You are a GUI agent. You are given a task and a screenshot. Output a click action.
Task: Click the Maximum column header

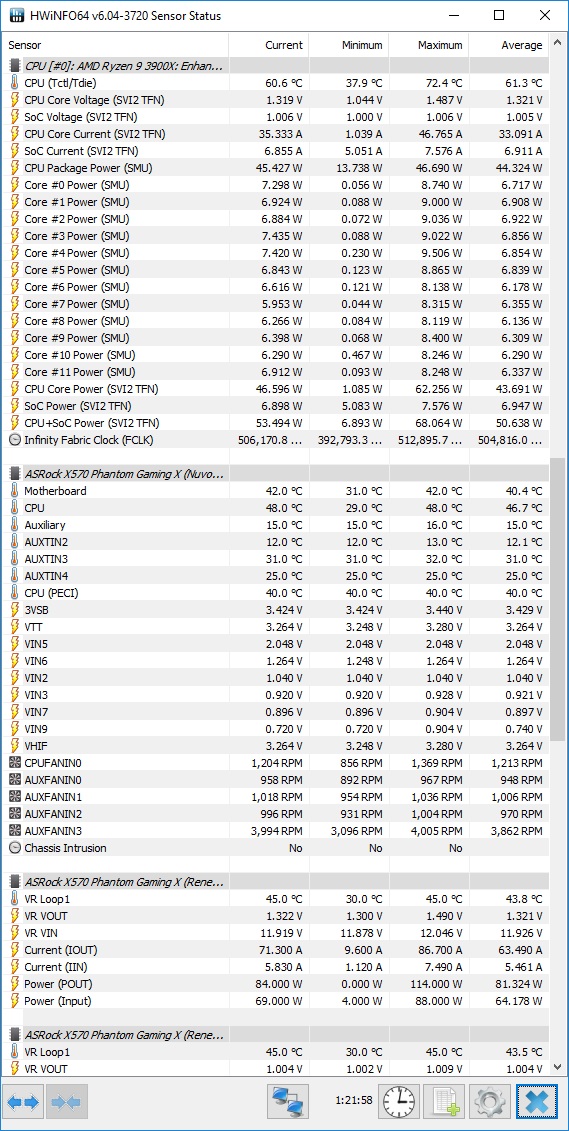tap(429, 45)
